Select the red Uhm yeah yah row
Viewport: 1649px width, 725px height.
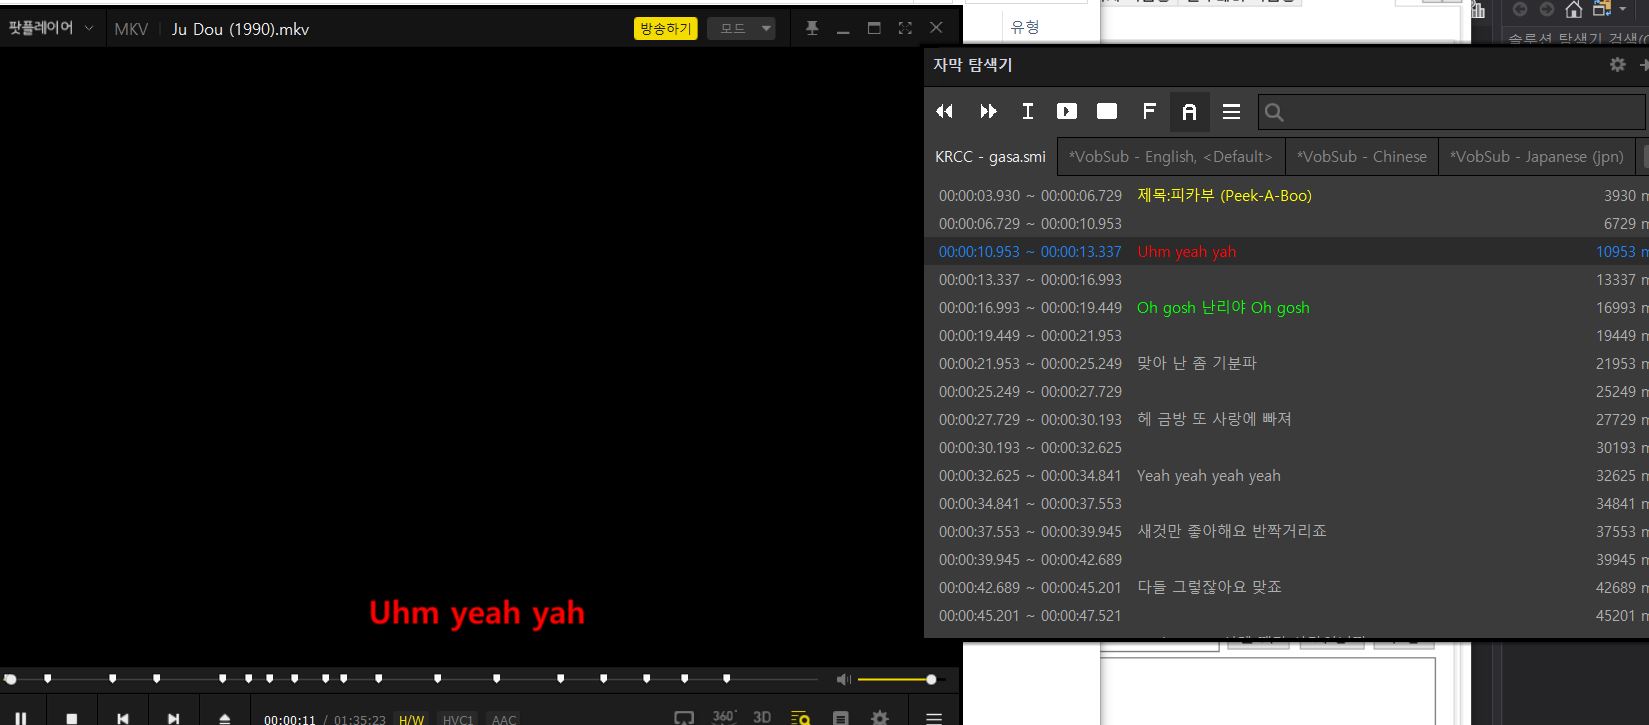point(1286,251)
